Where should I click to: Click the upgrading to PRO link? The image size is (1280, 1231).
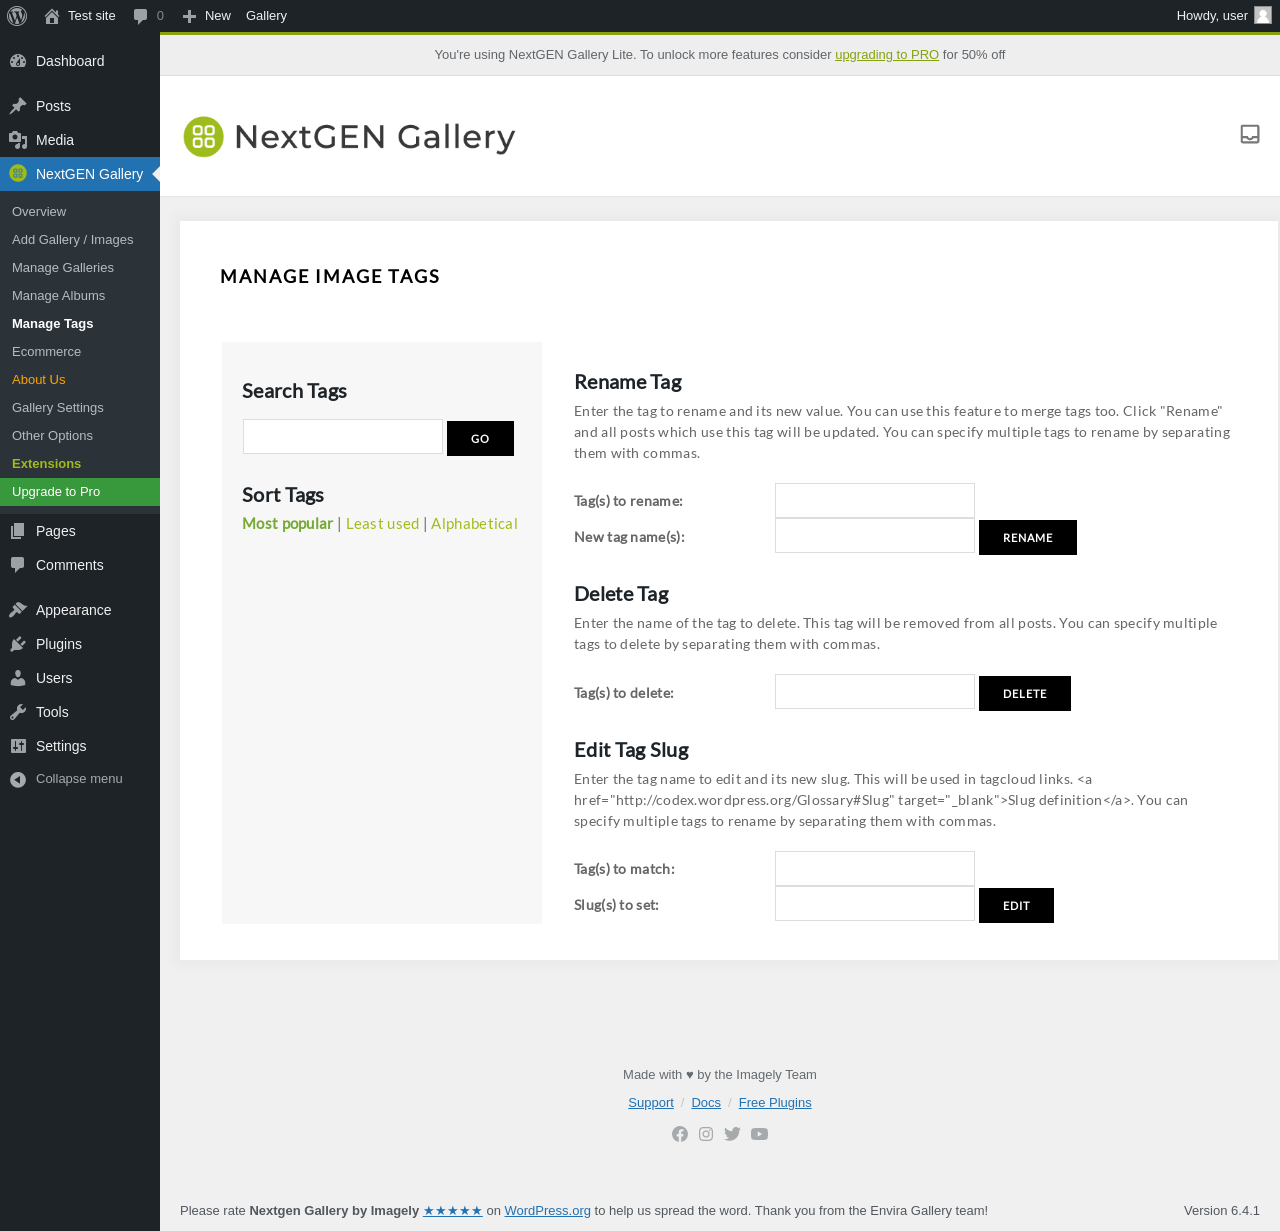click(x=886, y=55)
